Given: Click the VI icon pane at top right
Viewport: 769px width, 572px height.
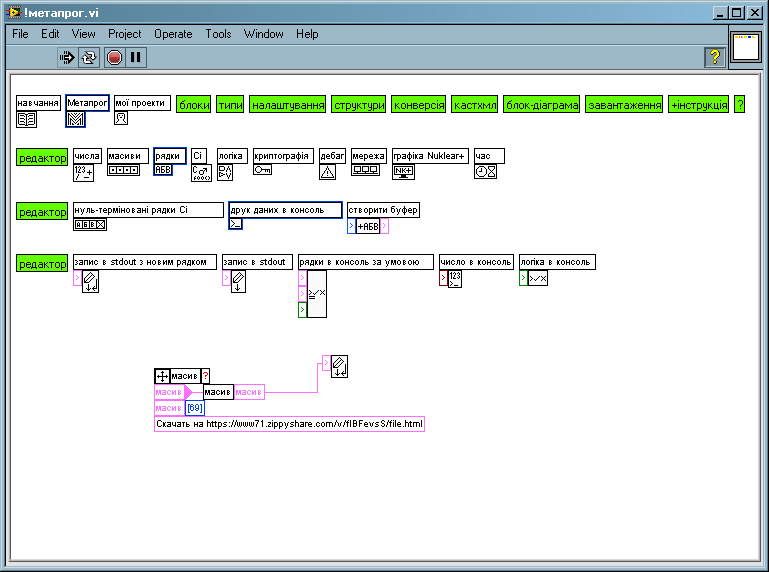Looking at the screenshot, I should tap(745, 48).
